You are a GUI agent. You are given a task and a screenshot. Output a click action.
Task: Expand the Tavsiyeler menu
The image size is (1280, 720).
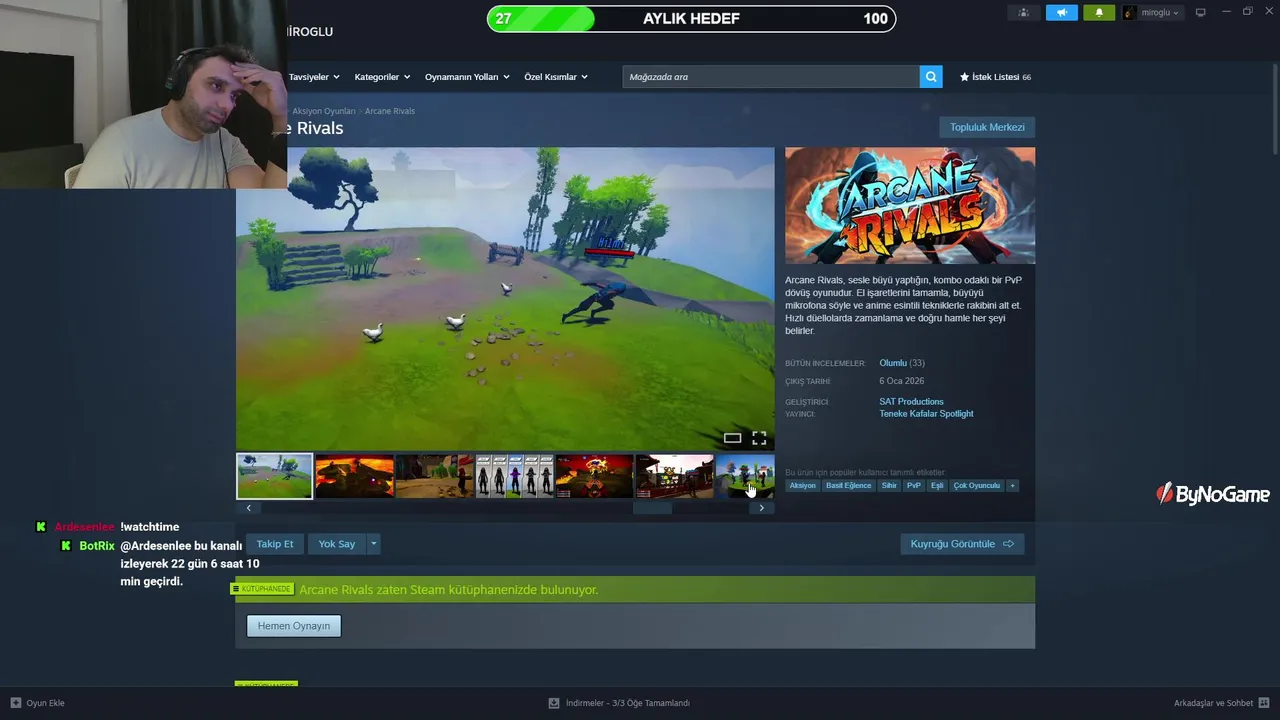point(314,77)
